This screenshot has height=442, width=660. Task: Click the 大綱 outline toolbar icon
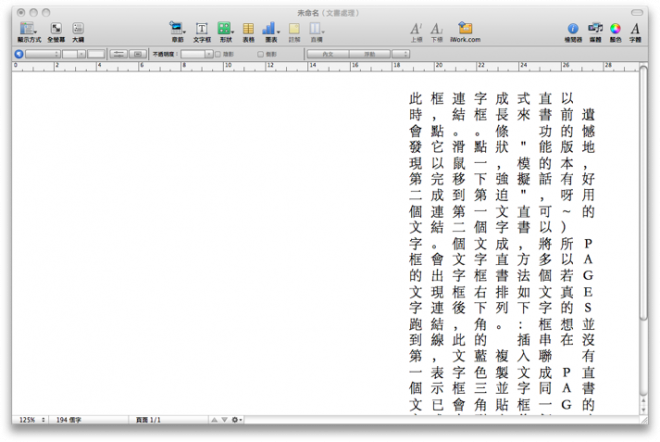click(78, 29)
